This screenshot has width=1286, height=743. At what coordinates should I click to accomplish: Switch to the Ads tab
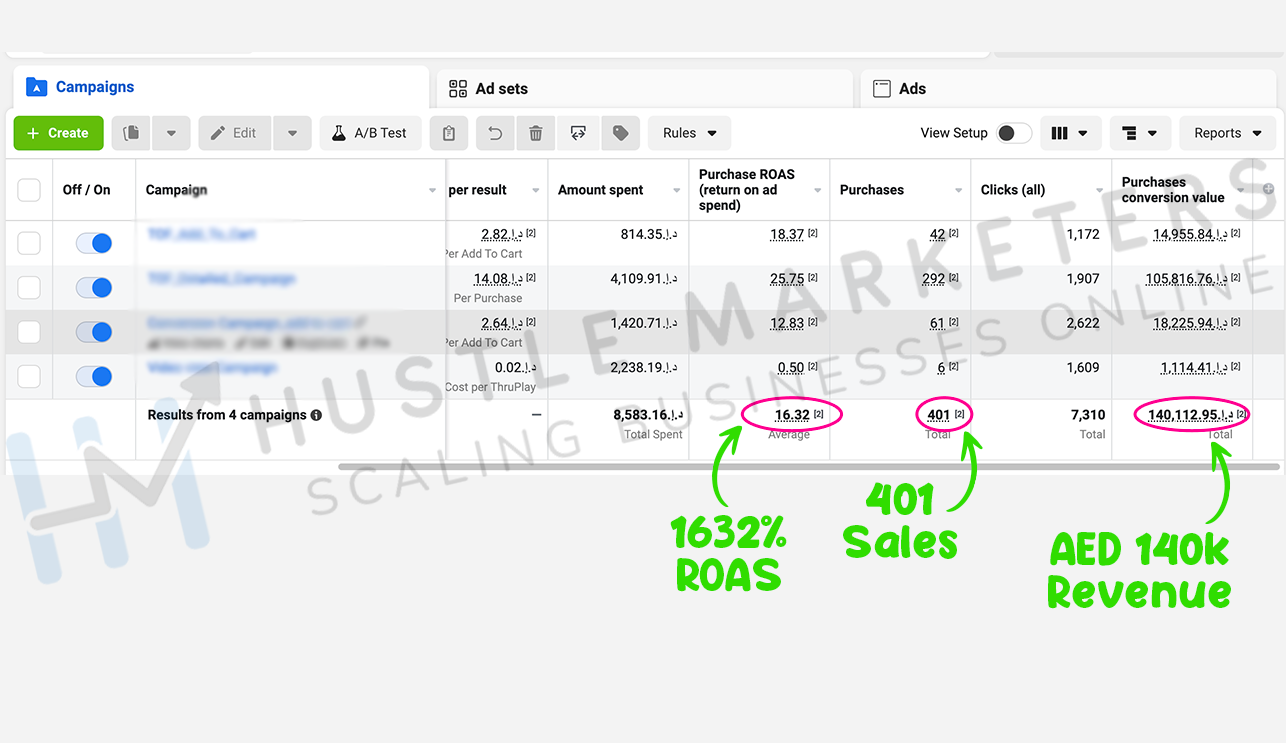(x=911, y=89)
